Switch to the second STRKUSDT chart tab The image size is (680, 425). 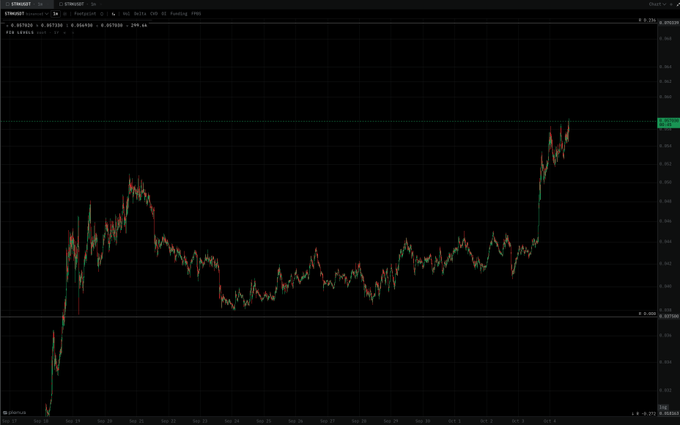78,4
